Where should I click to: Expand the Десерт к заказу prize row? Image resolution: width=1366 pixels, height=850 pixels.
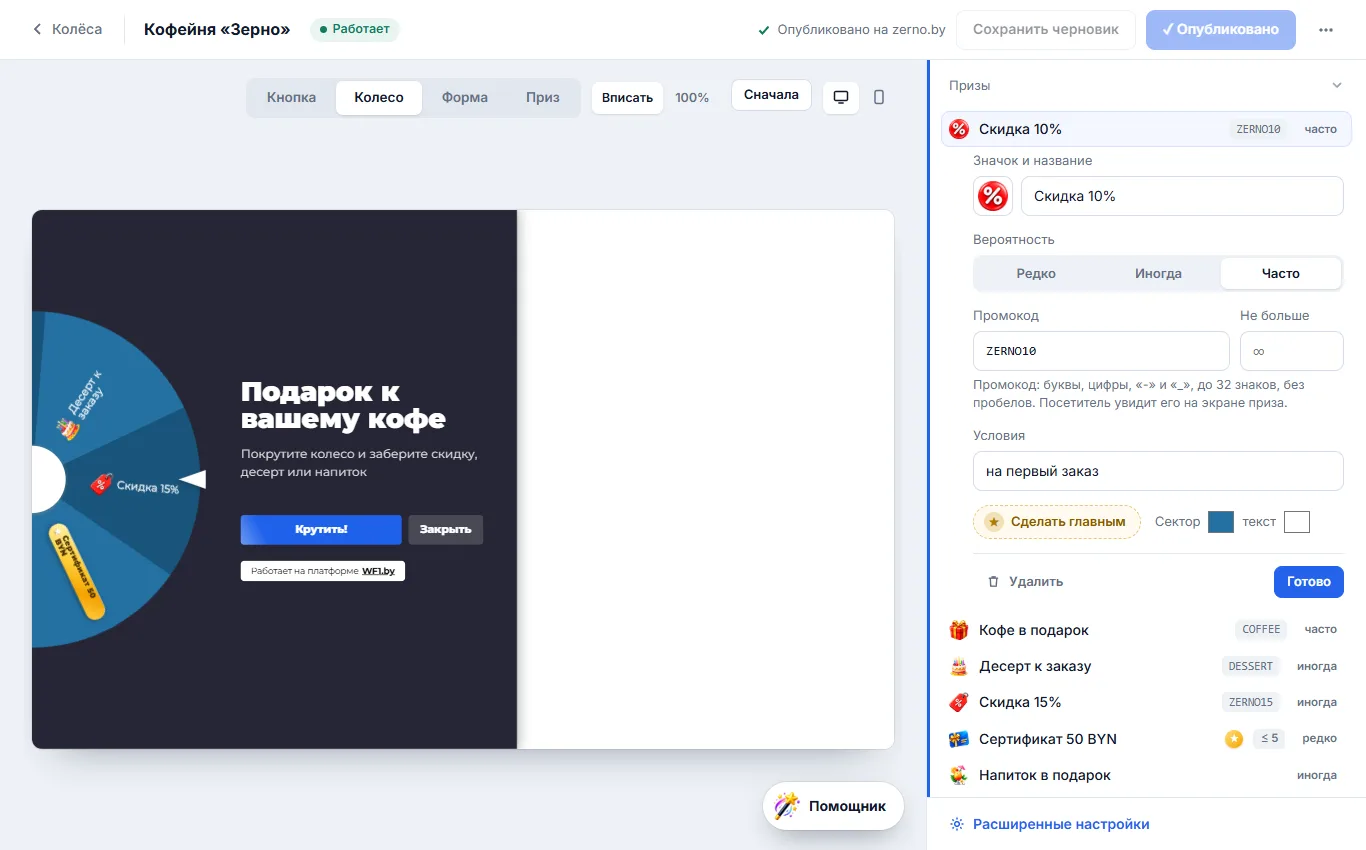coord(1146,666)
